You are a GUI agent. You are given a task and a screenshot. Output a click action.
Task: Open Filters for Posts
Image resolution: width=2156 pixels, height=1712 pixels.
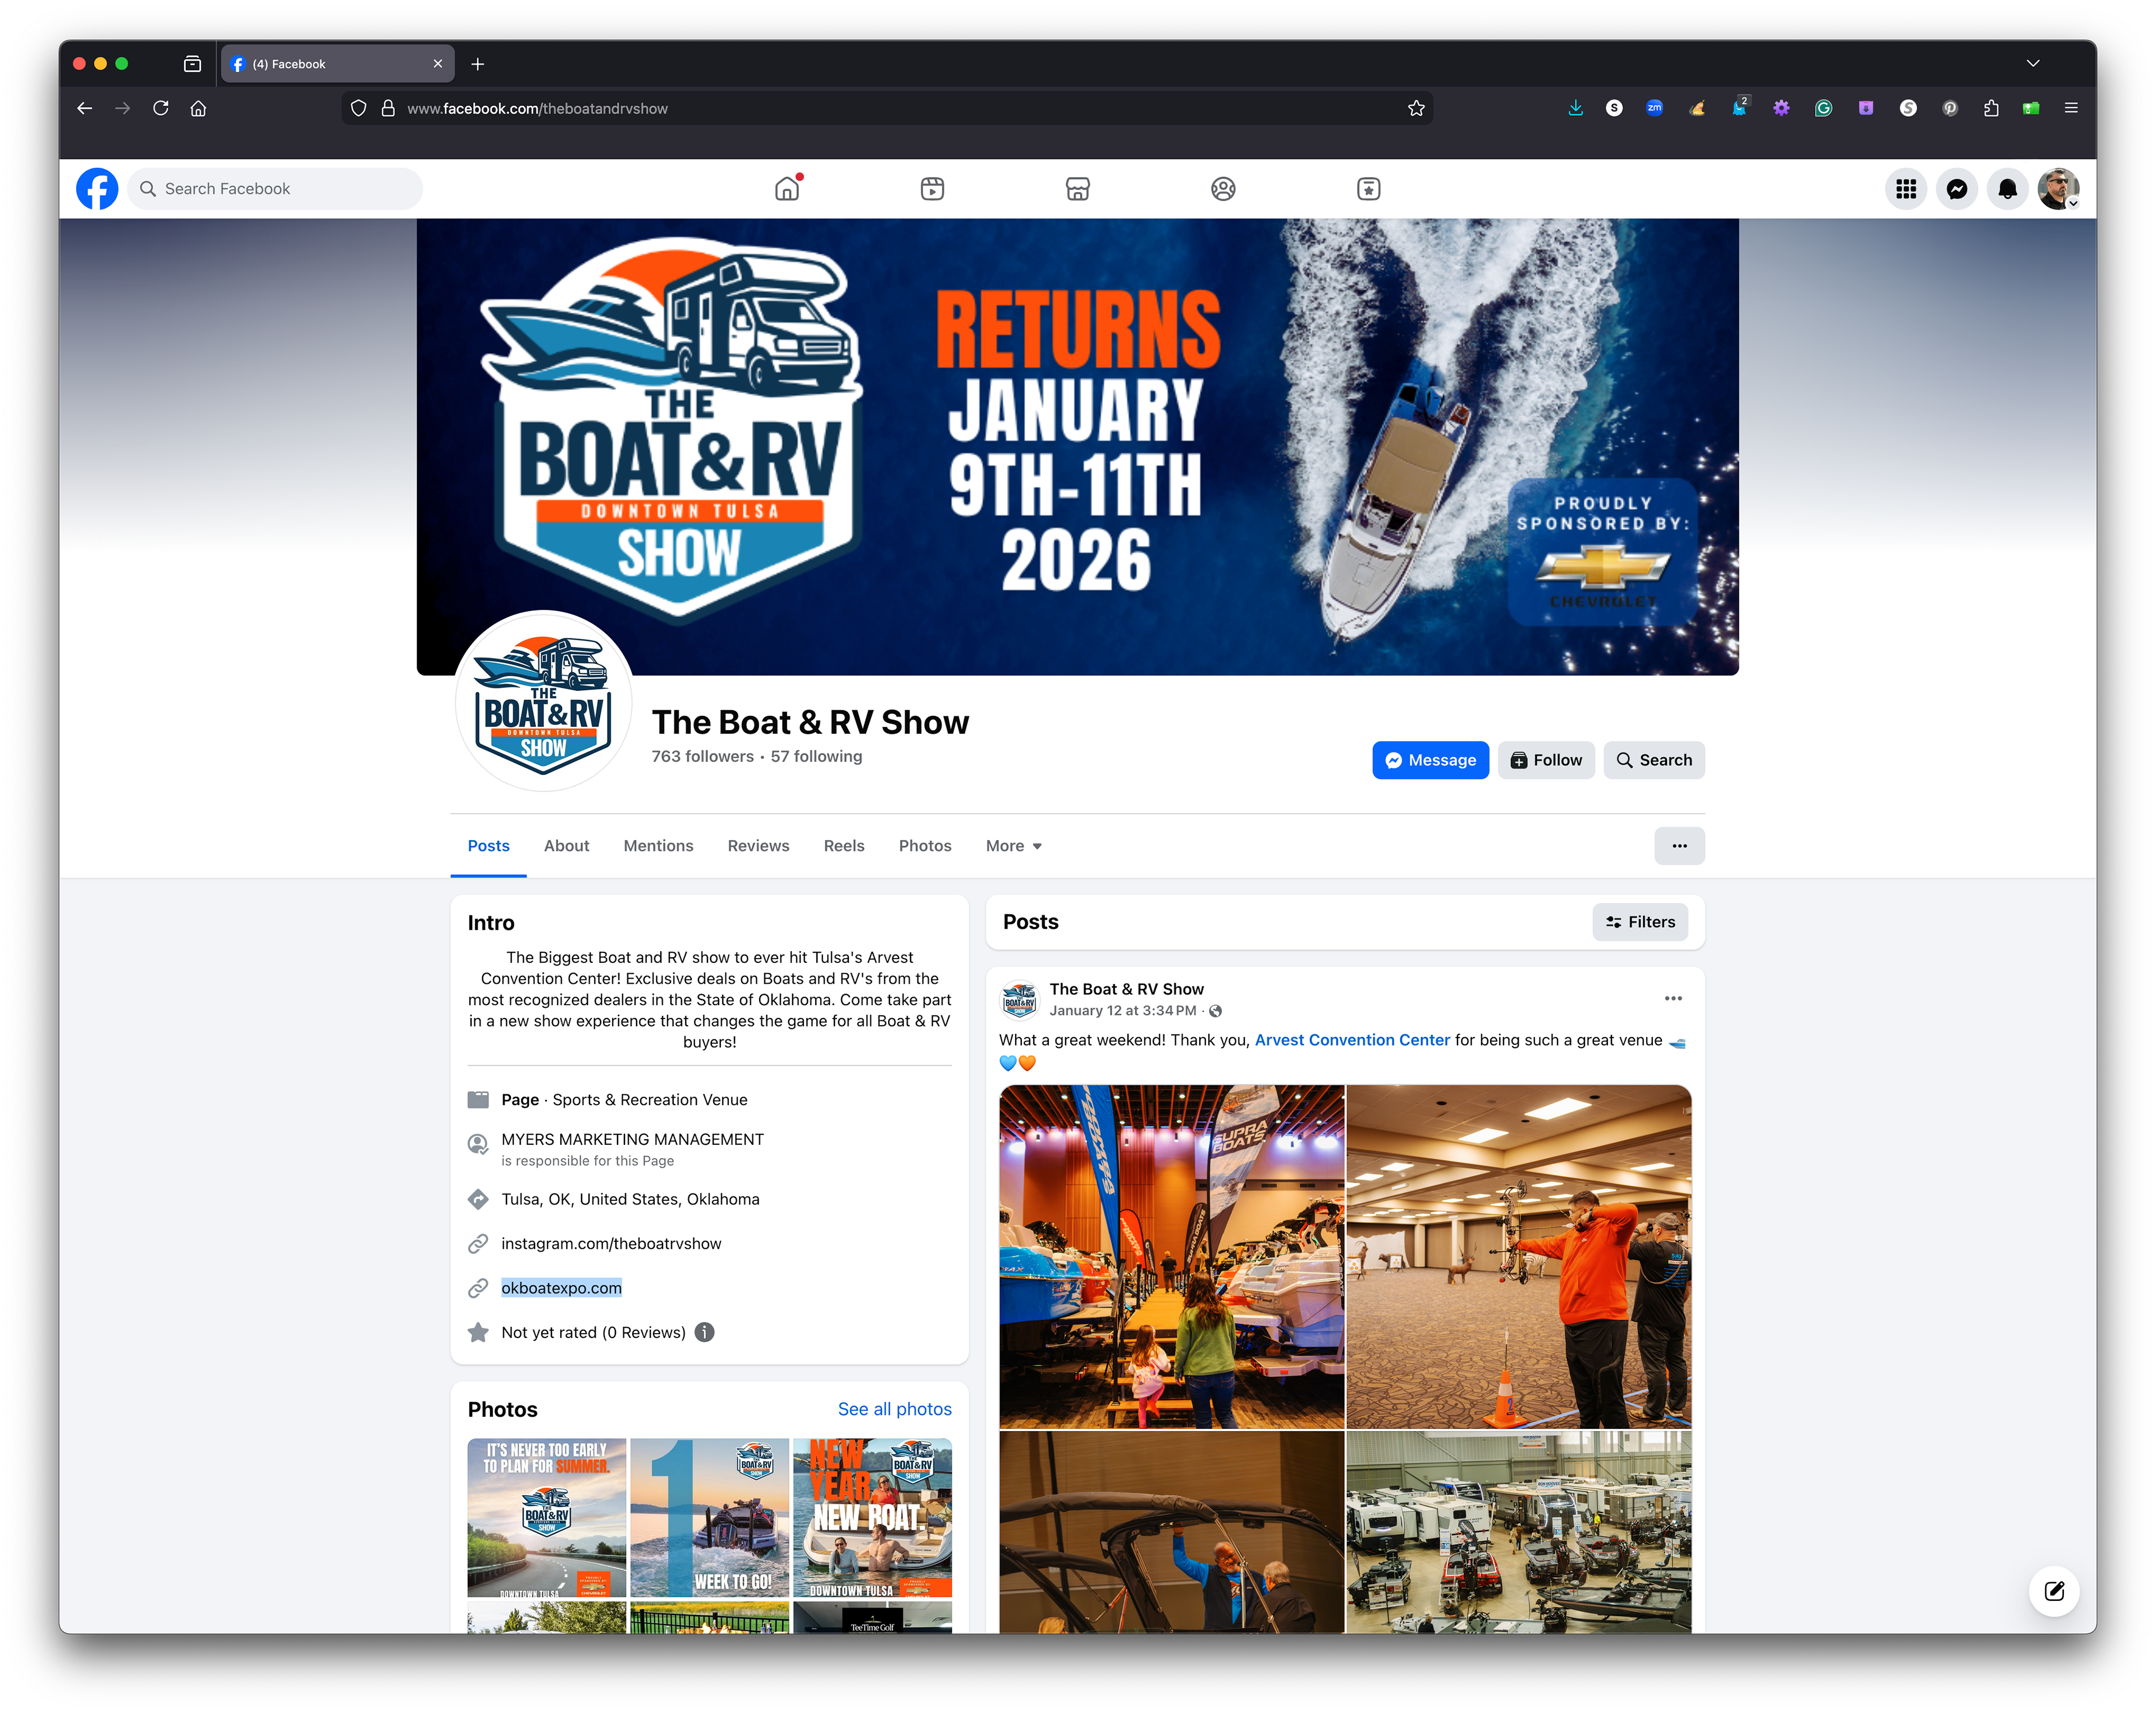[x=1640, y=922]
